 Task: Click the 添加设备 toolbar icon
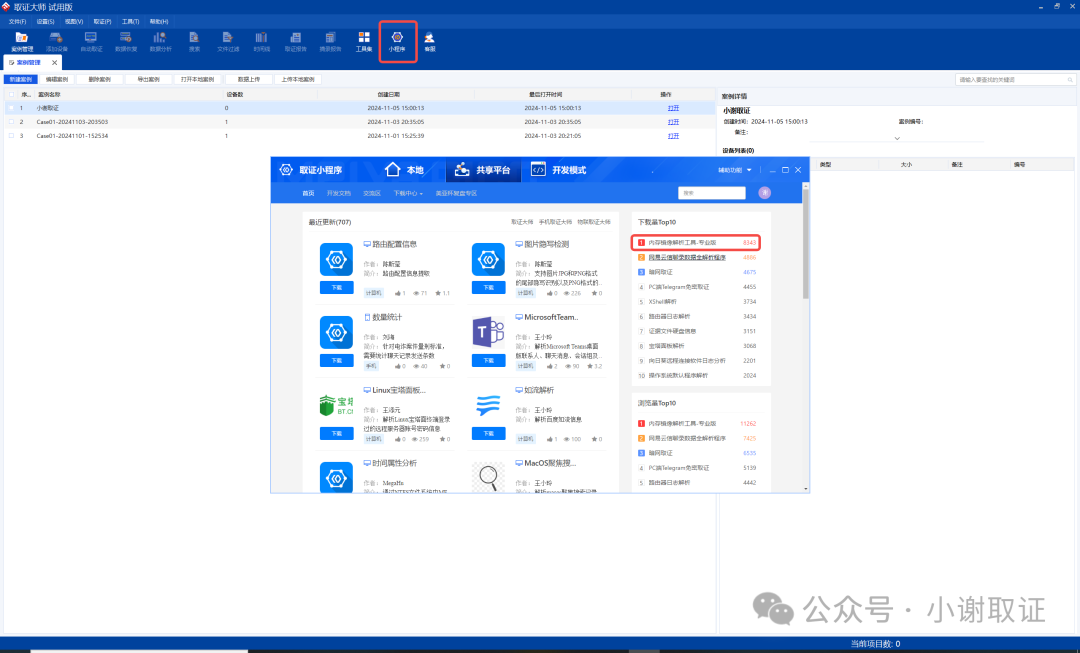56,42
